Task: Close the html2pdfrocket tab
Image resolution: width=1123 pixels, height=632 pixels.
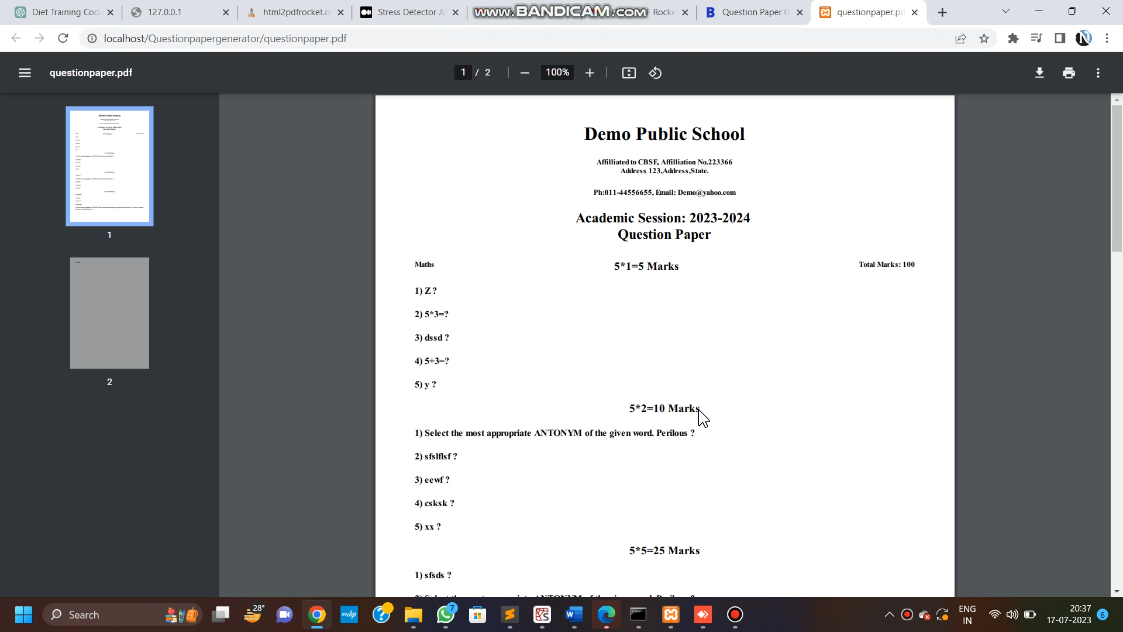Action: [340, 12]
